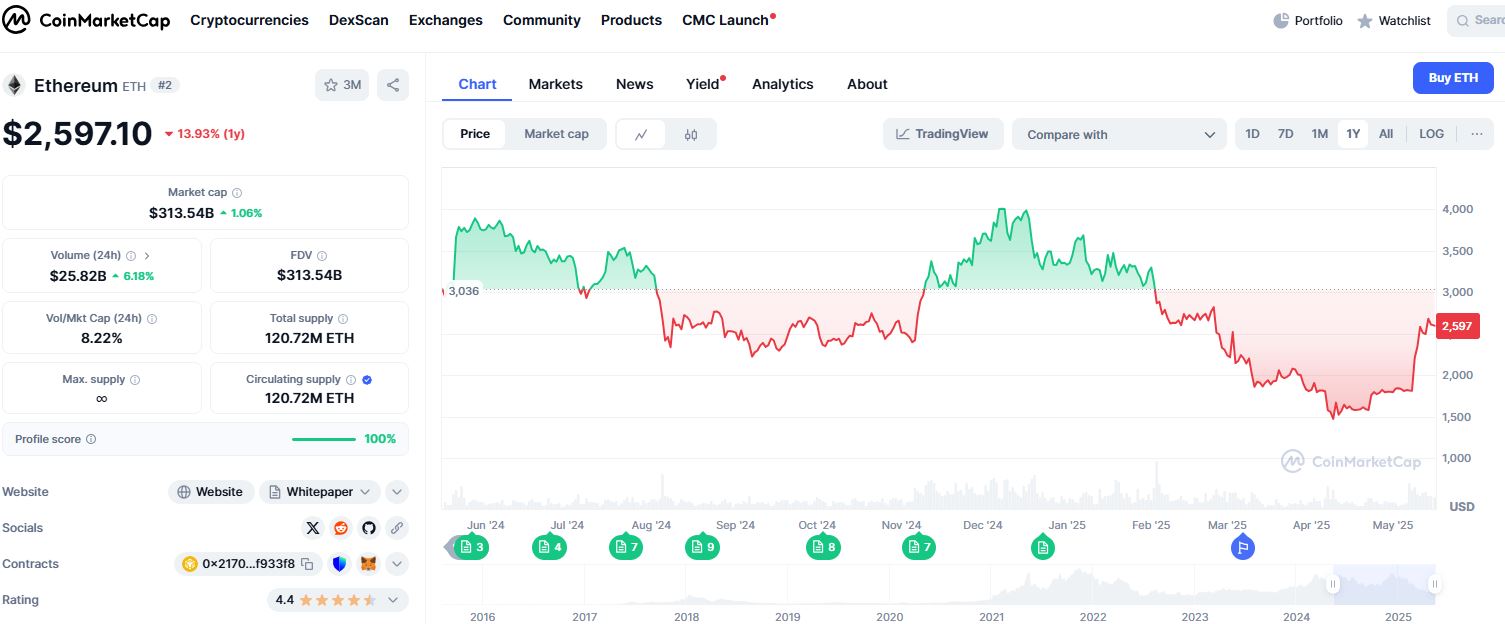The width and height of the screenshot is (1505, 624).
Task: Click the Jul '24 news marker 4
Action: pos(549,547)
